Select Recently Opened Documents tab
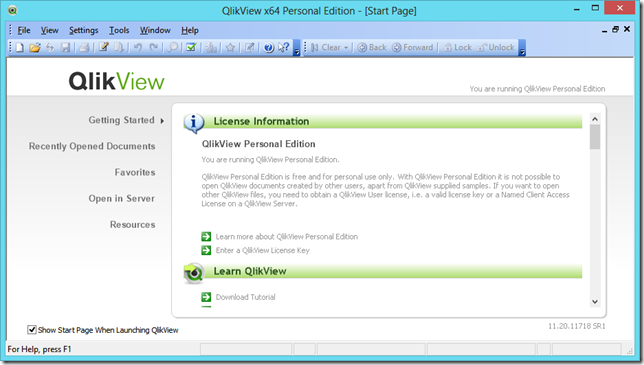The height and width of the screenshot is (365, 644). click(92, 146)
